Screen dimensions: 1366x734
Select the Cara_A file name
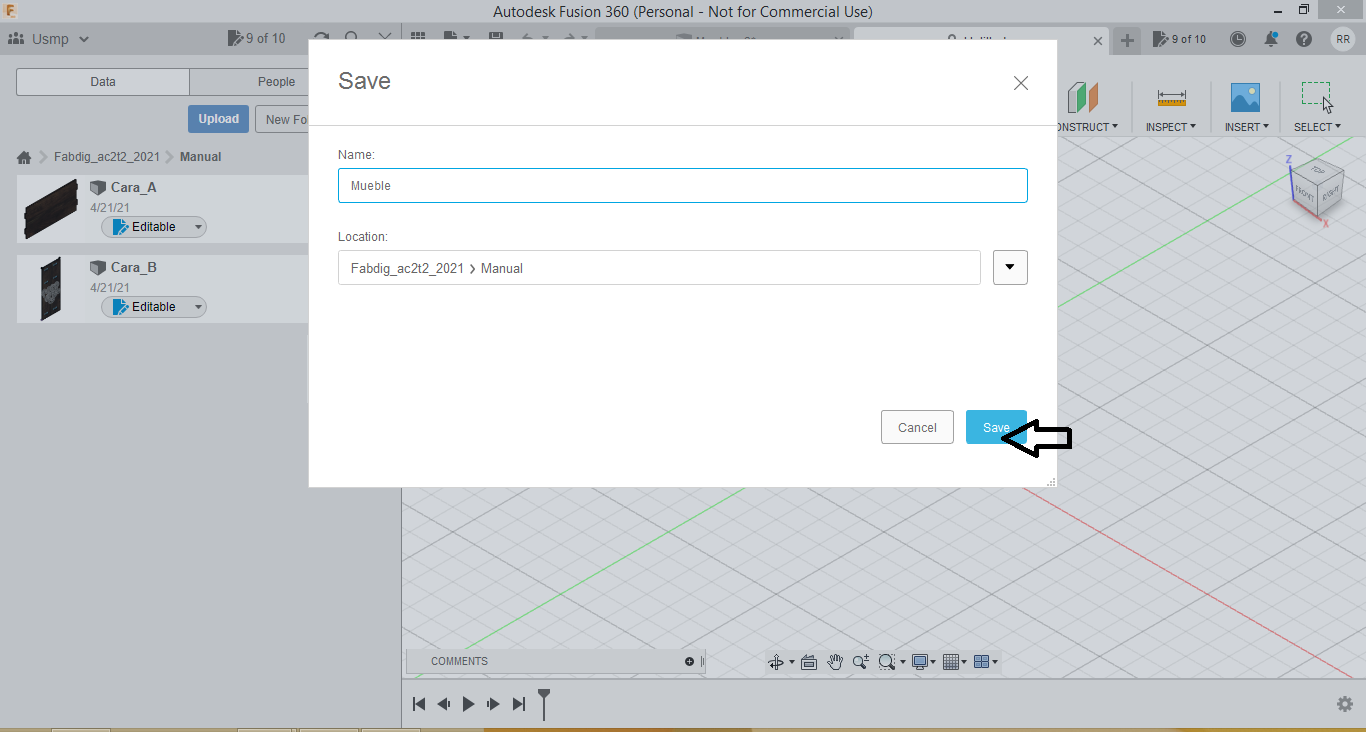coord(134,187)
